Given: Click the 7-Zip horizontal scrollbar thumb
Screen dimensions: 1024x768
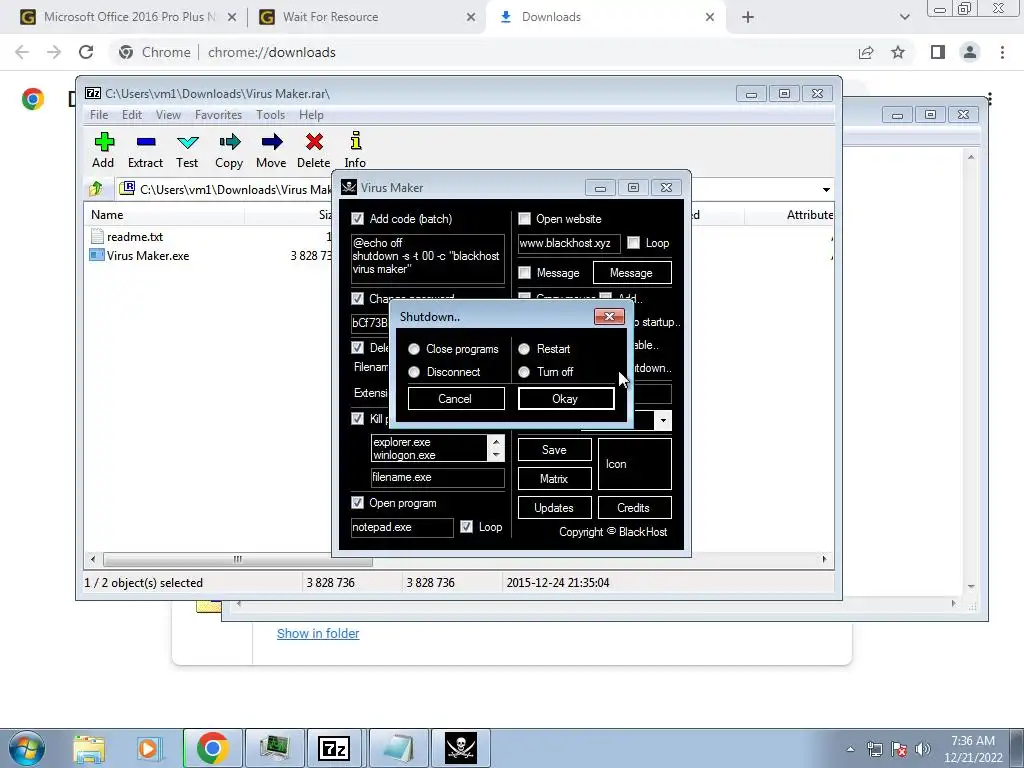Looking at the screenshot, I should (x=238, y=559).
